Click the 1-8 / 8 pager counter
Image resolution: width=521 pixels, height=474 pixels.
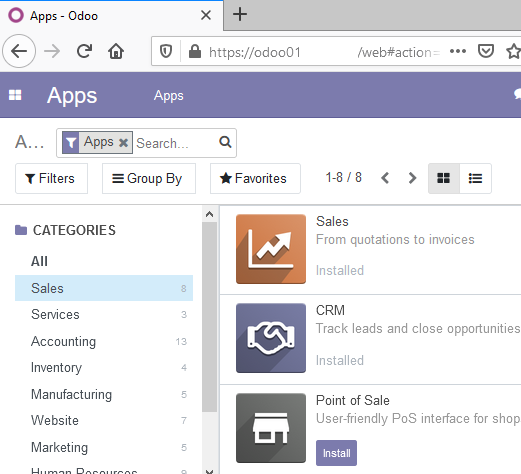[343, 178]
